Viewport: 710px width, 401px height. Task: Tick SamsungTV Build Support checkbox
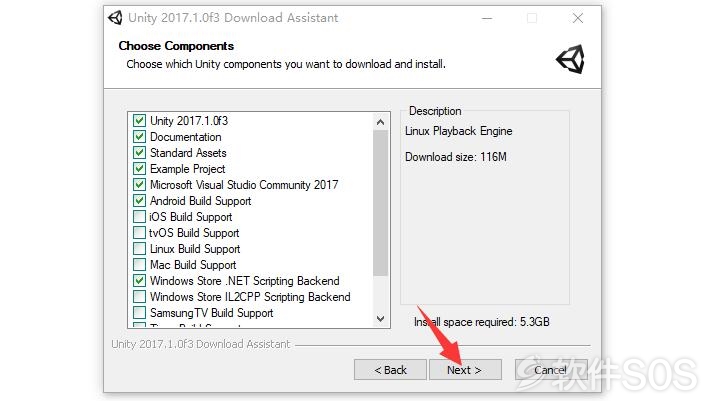pyautogui.click(x=139, y=313)
